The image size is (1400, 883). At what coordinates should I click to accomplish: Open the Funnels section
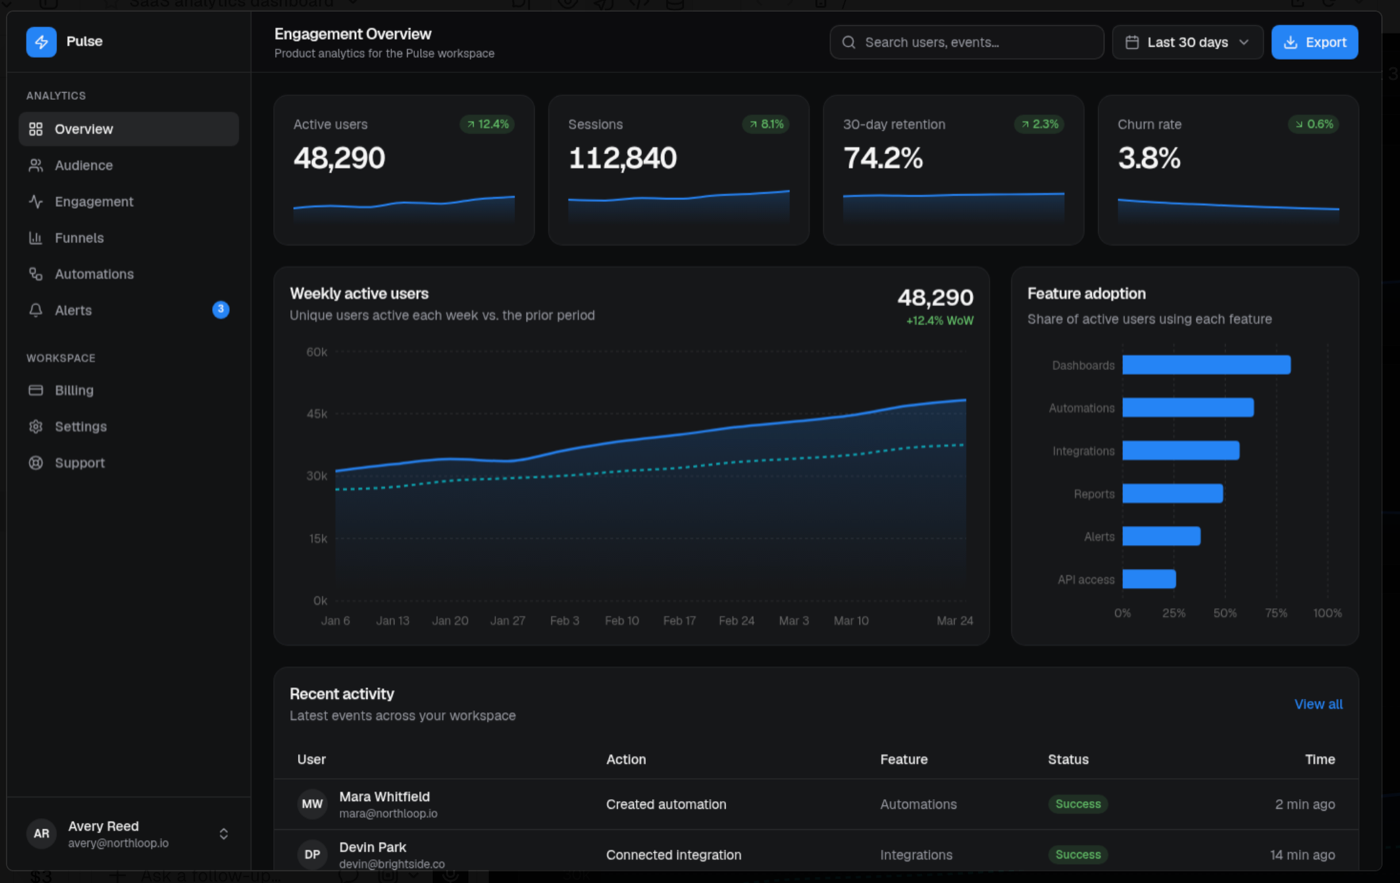click(x=129, y=238)
